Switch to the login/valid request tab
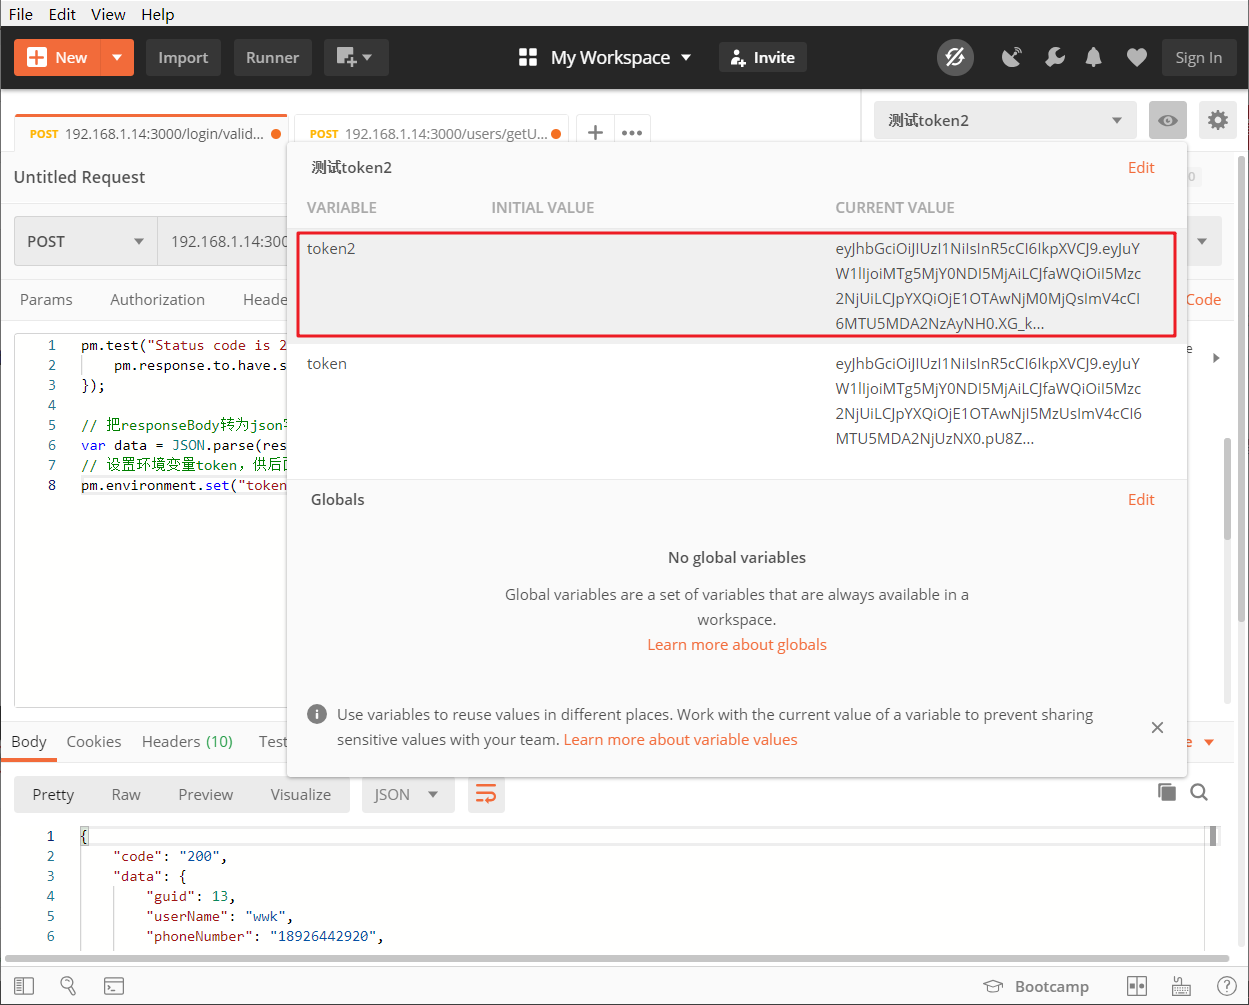The height and width of the screenshot is (1005, 1249). (x=151, y=133)
